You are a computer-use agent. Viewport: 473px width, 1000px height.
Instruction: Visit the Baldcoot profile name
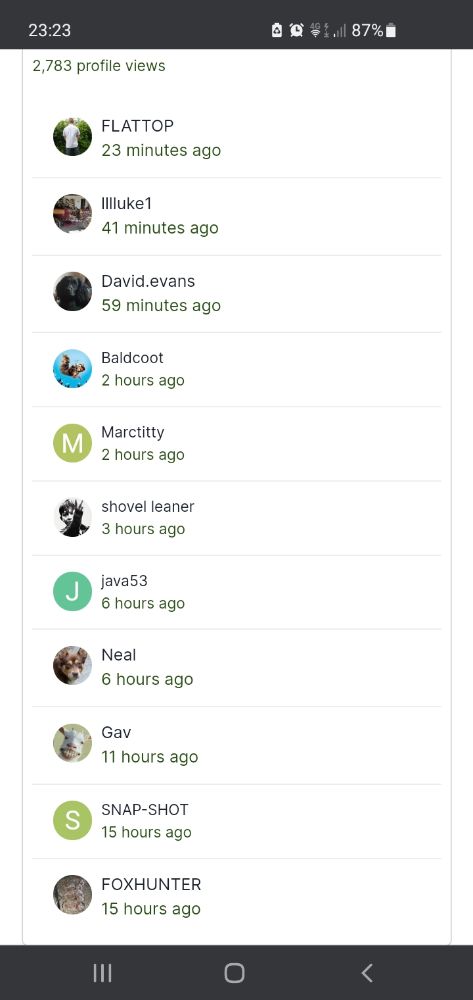click(132, 358)
